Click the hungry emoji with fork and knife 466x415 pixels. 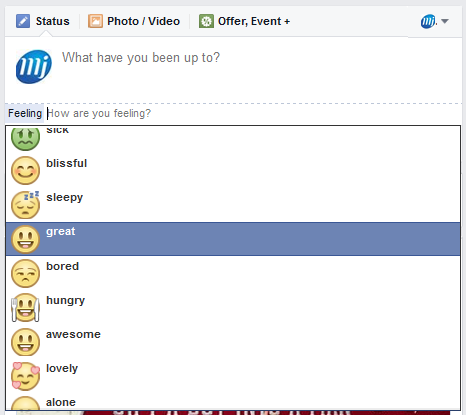(x=25, y=307)
